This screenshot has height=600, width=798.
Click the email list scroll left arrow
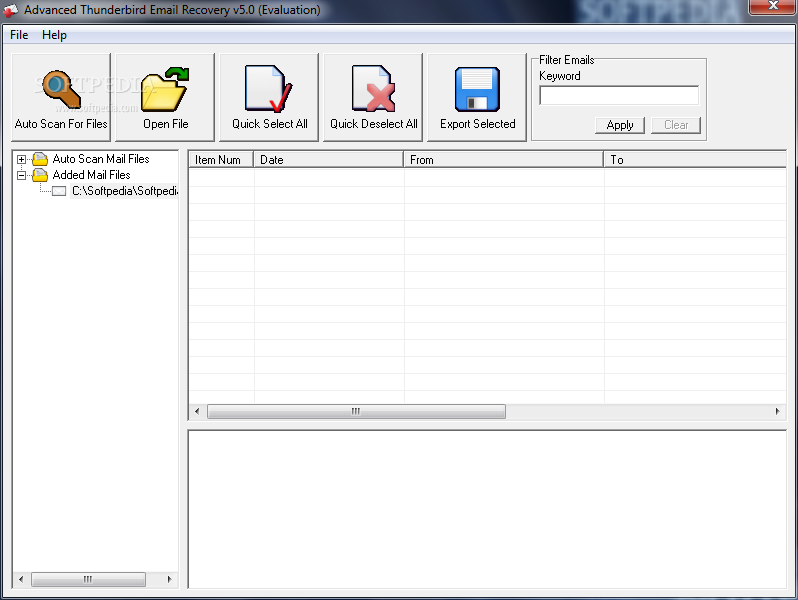(197, 411)
